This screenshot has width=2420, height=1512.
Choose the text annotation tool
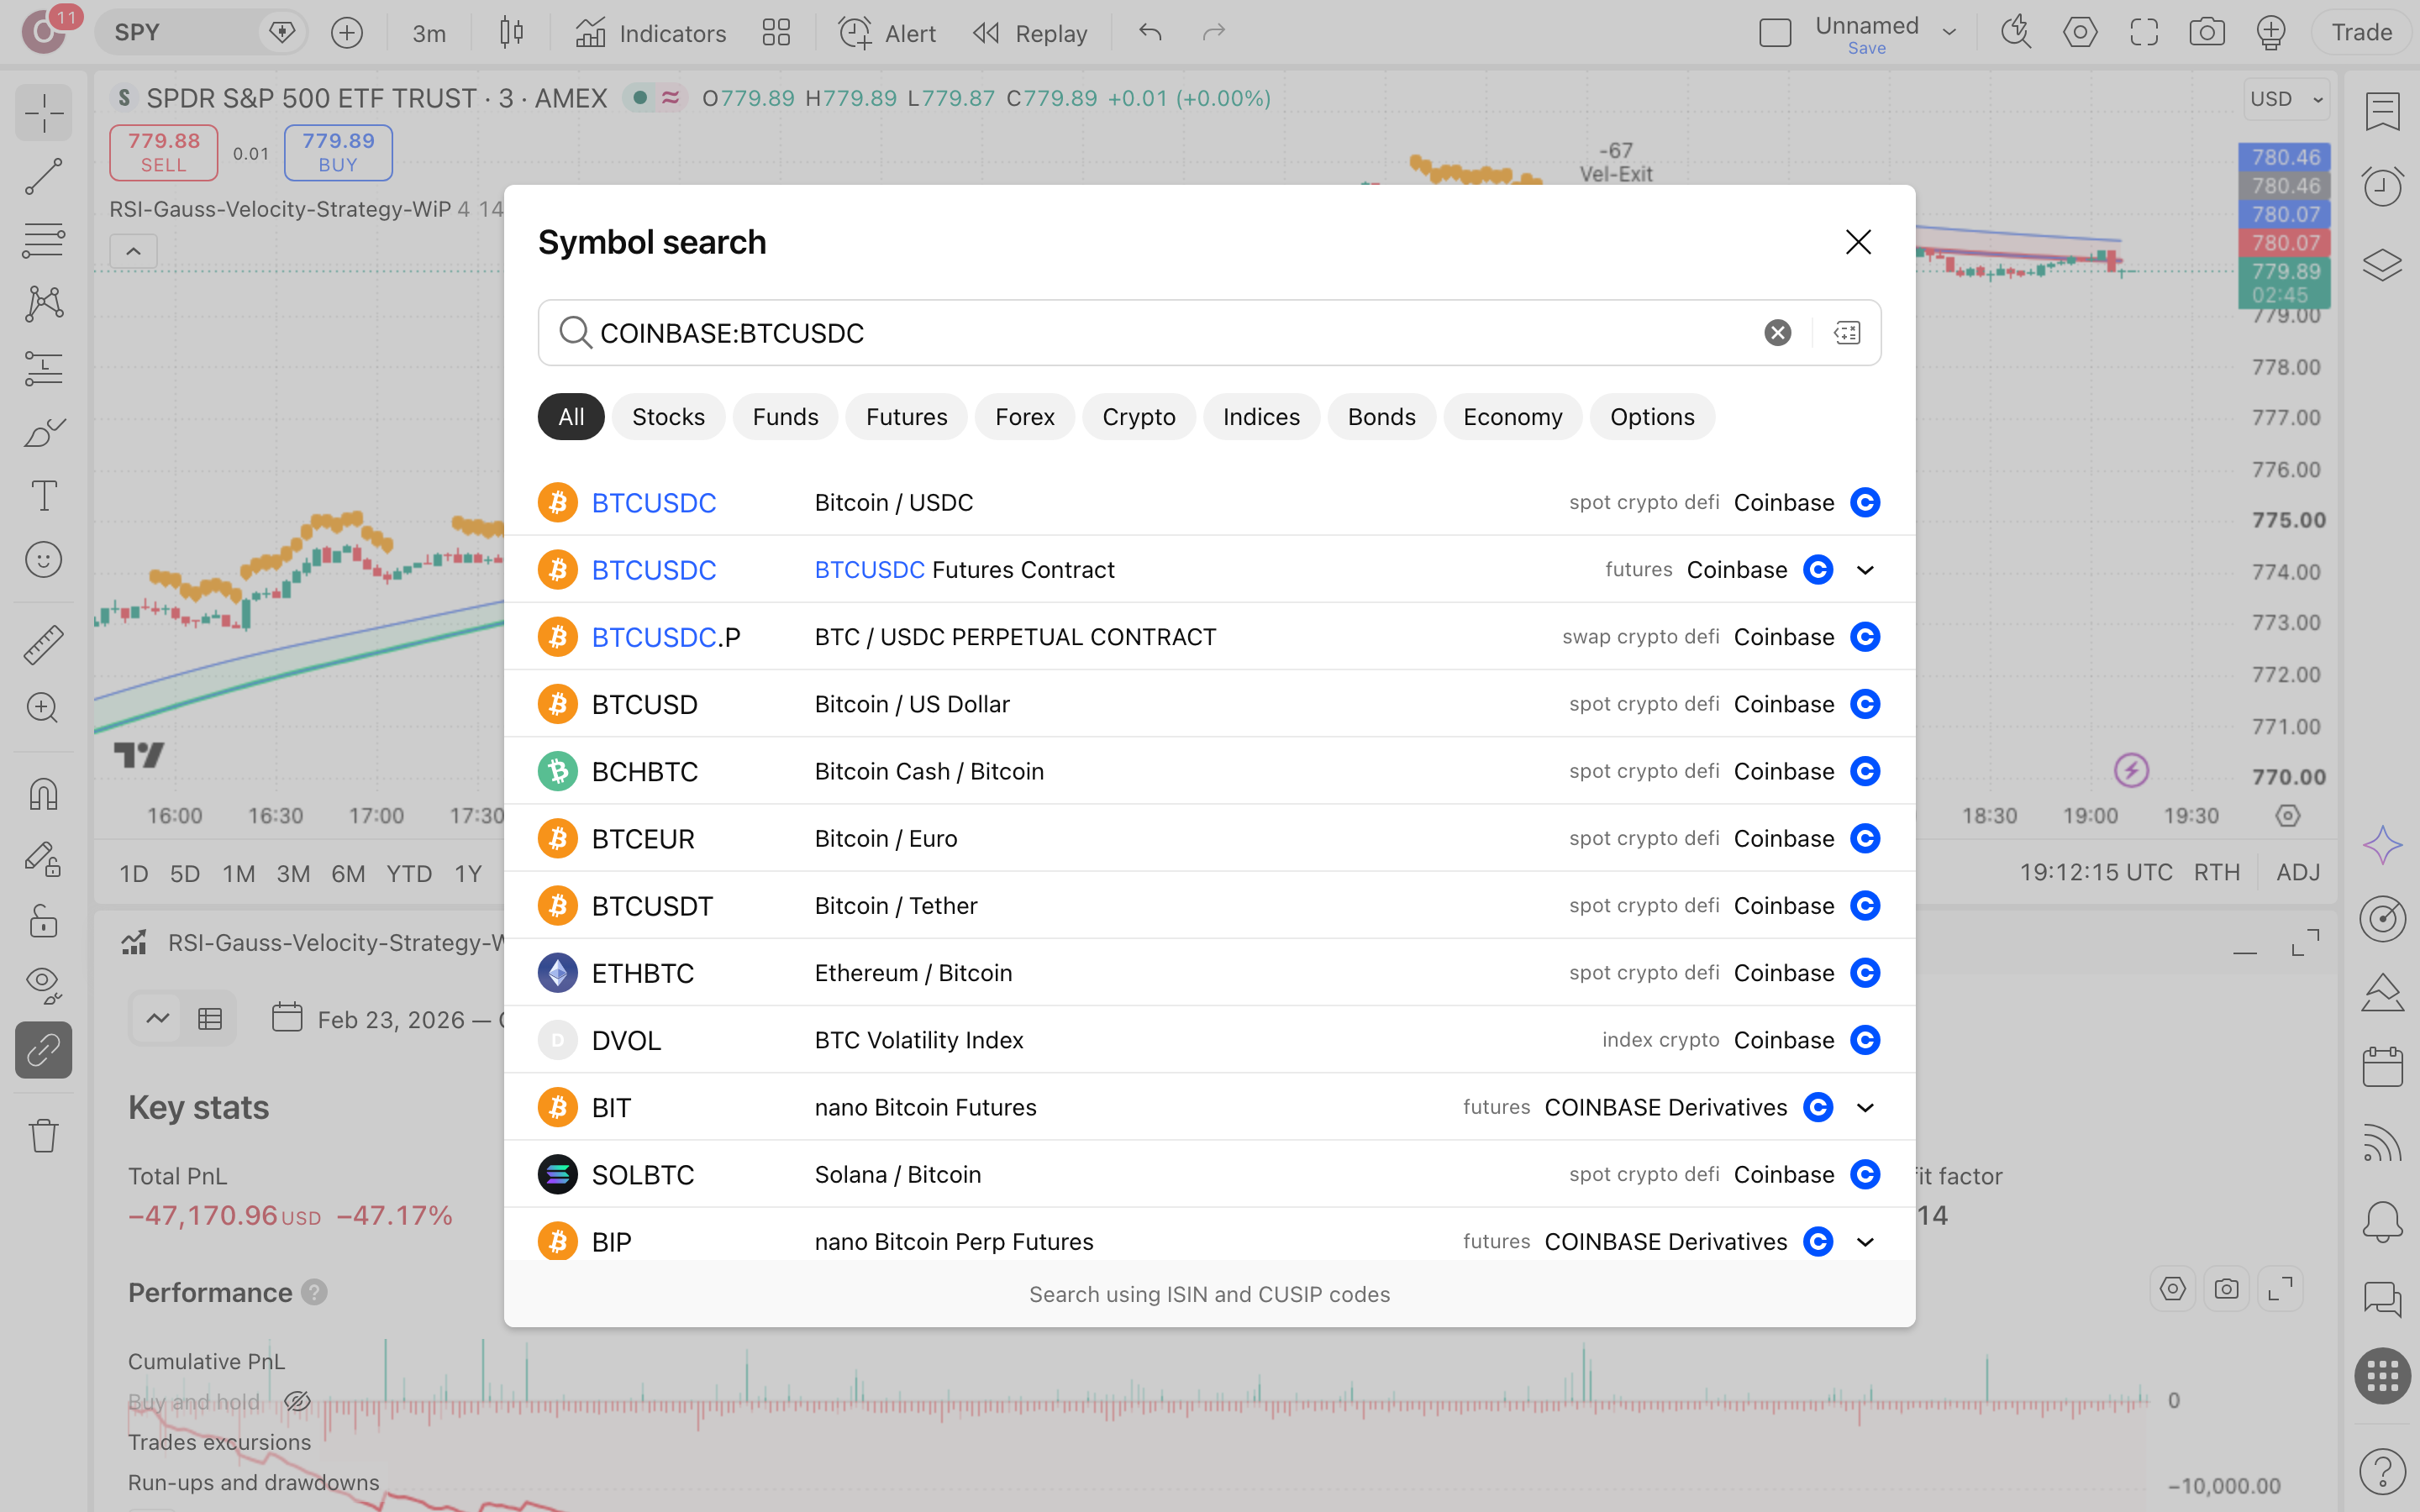(x=44, y=495)
